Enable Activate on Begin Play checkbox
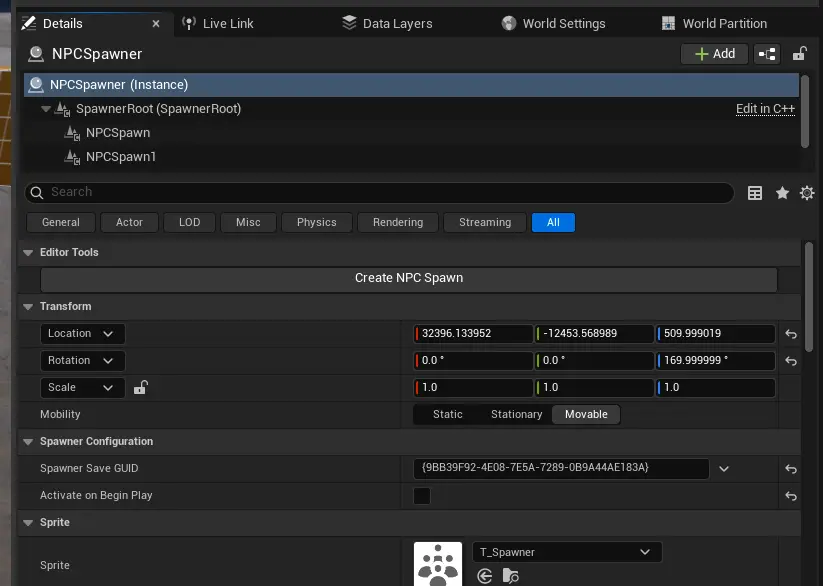 click(422, 496)
